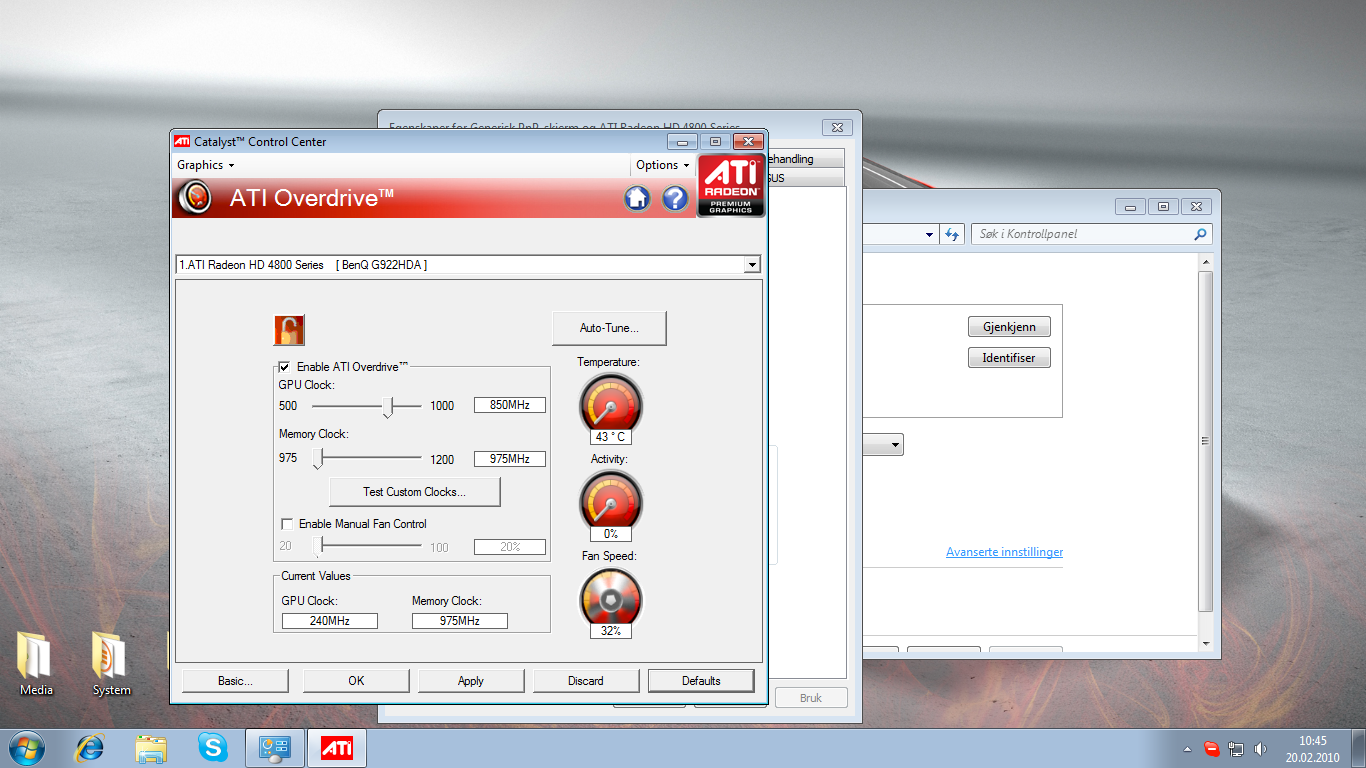This screenshot has height=768, width=1366.
Task: Click the GPU Clock slider handle
Action: click(x=389, y=407)
